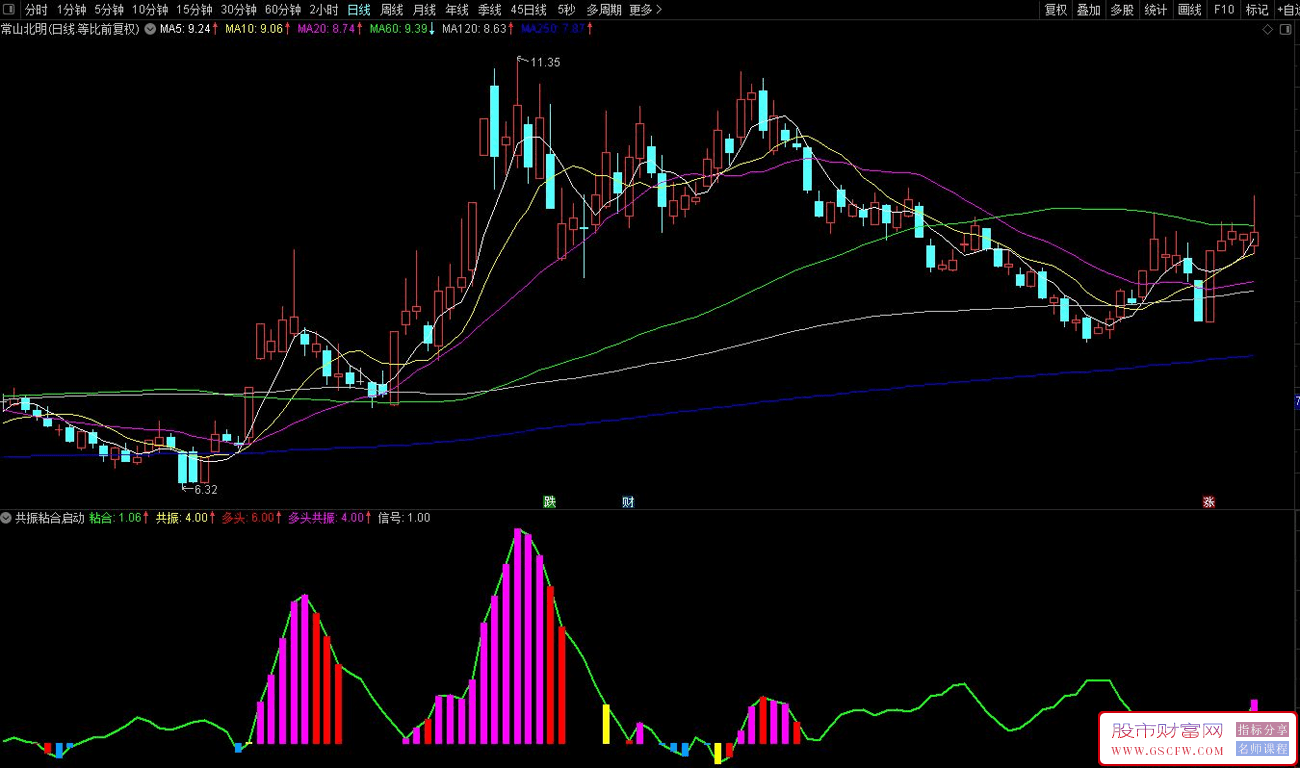Open the 多股 multi-stock view
This screenshot has width=1300, height=768.
click(1122, 10)
